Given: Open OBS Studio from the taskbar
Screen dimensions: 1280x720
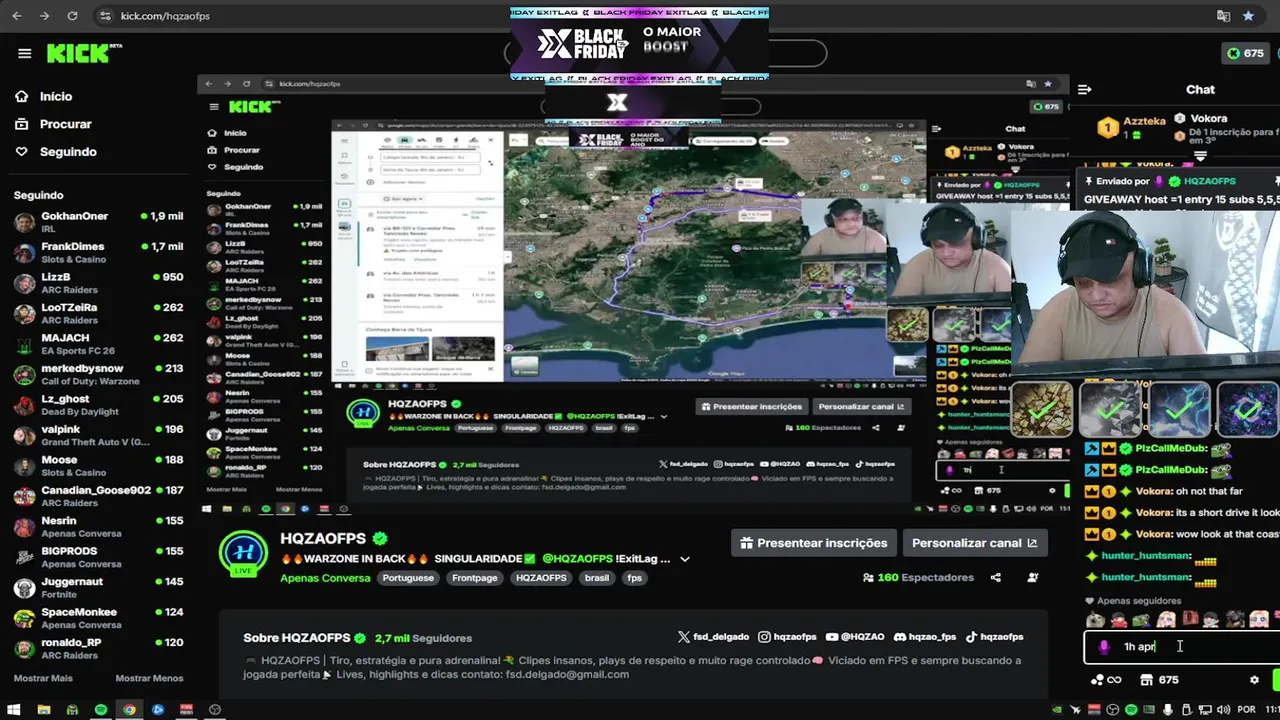Looking at the screenshot, I should pos(214,710).
